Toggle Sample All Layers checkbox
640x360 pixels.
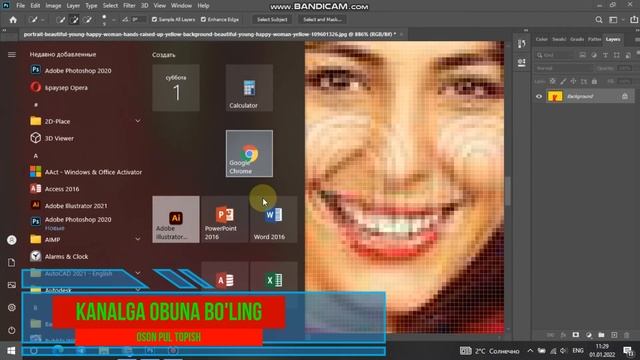154,20
